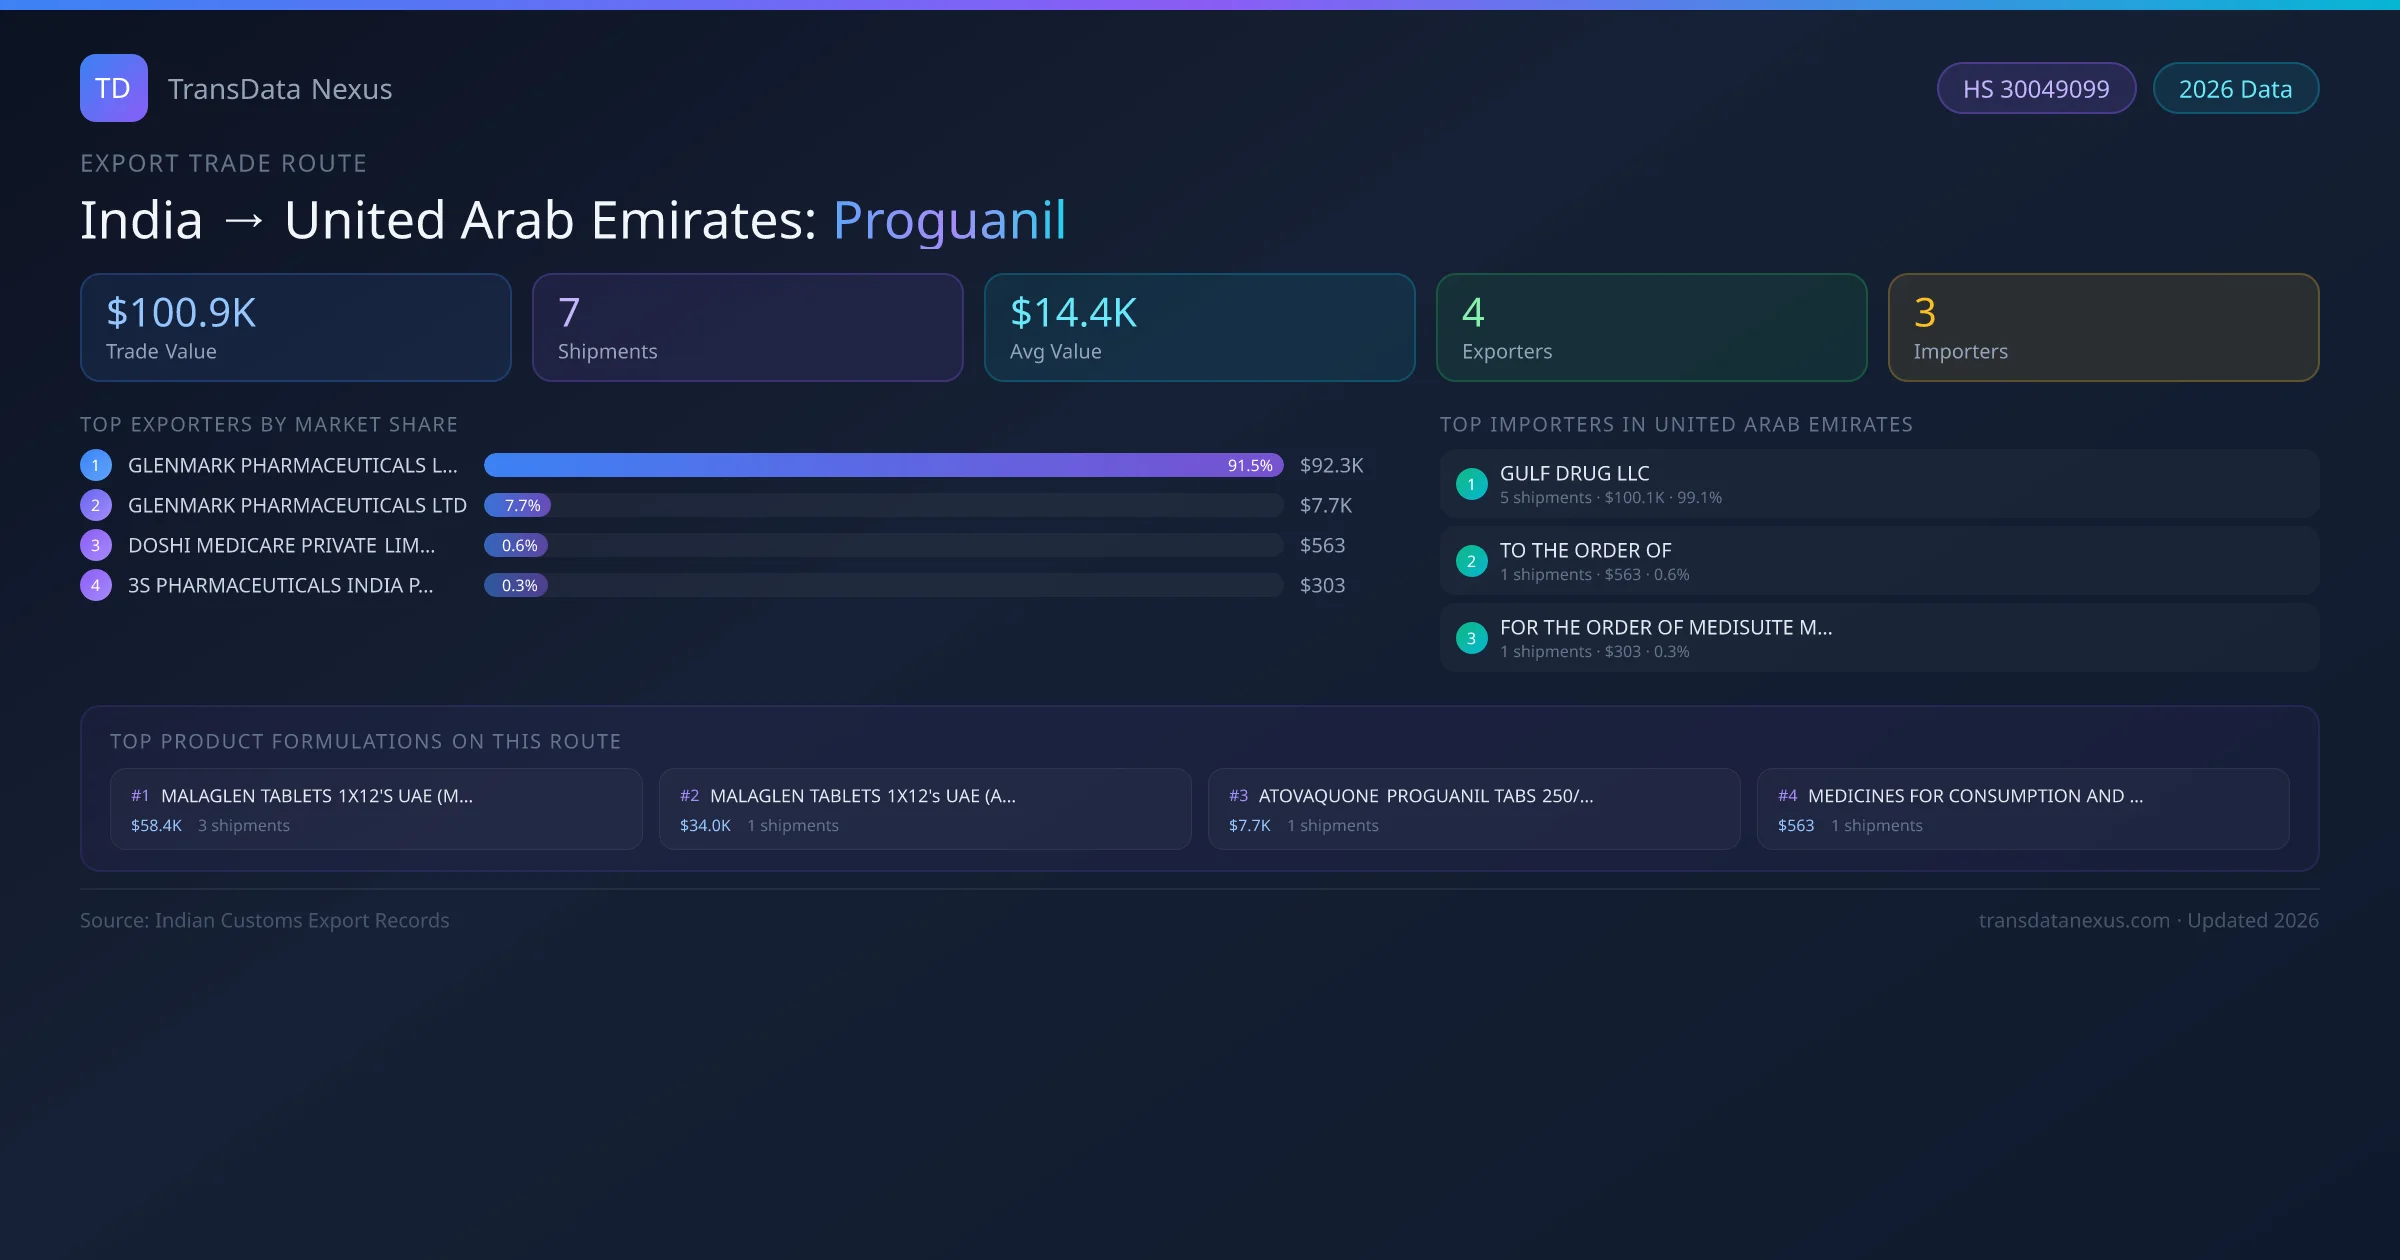Screen dimensions: 2400x1260
Task: Click green rank 2 badge beside To The Order Of
Action: point(1471,561)
